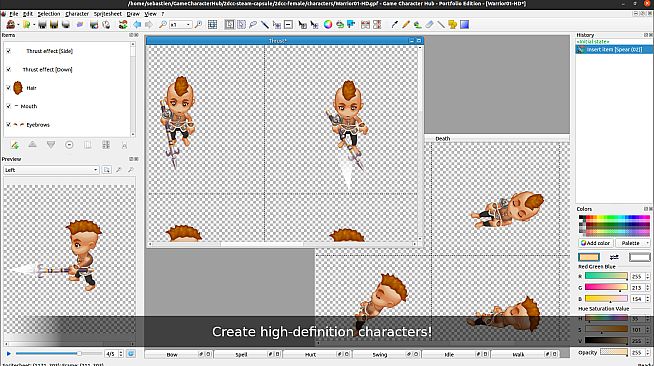Click the Green color slider
The height and width of the screenshot is (366, 654).
[x=606, y=287]
